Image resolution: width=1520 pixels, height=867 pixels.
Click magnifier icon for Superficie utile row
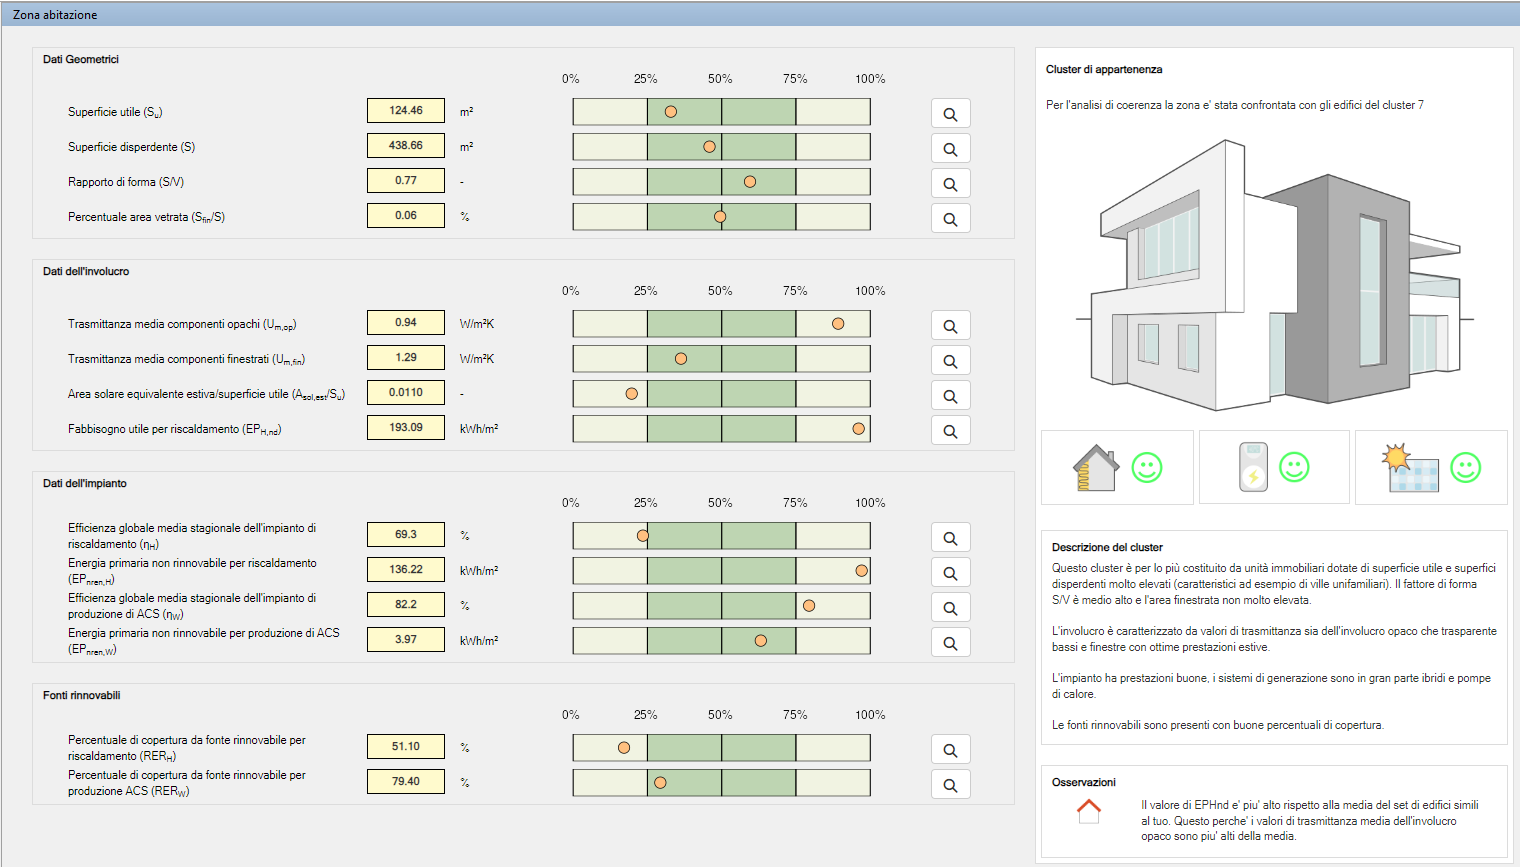pyautogui.click(x=950, y=114)
